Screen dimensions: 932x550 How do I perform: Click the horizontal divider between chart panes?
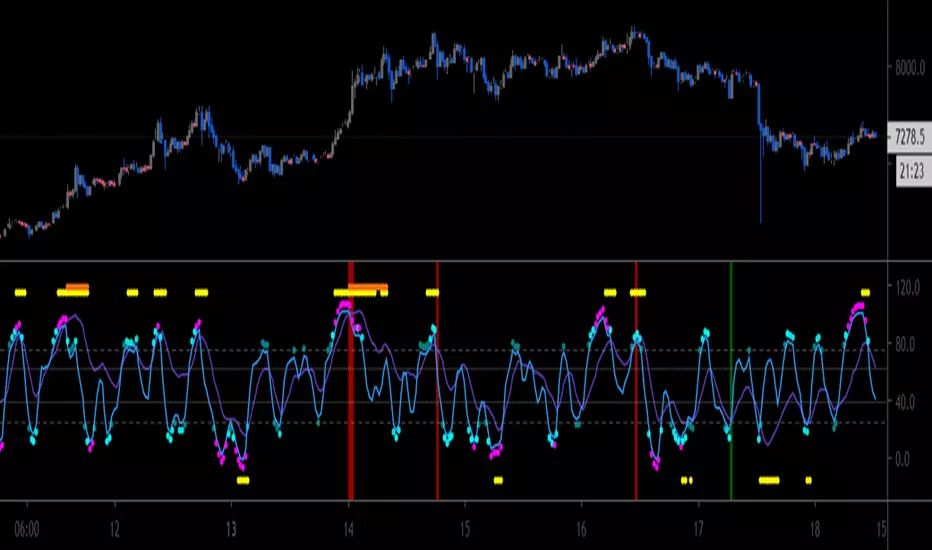tap(443, 261)
